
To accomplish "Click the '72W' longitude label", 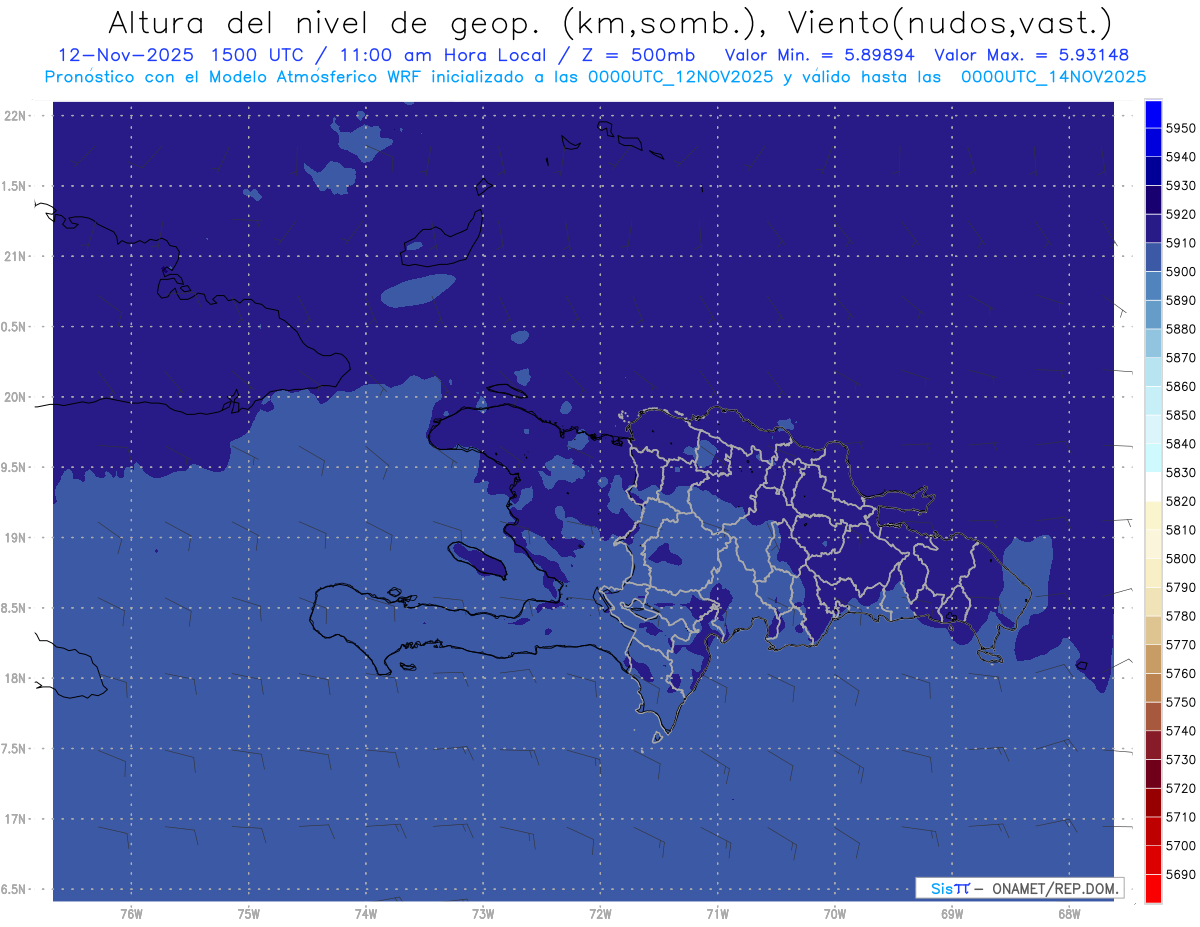I will pyautogui.click(x=600, y=913).
